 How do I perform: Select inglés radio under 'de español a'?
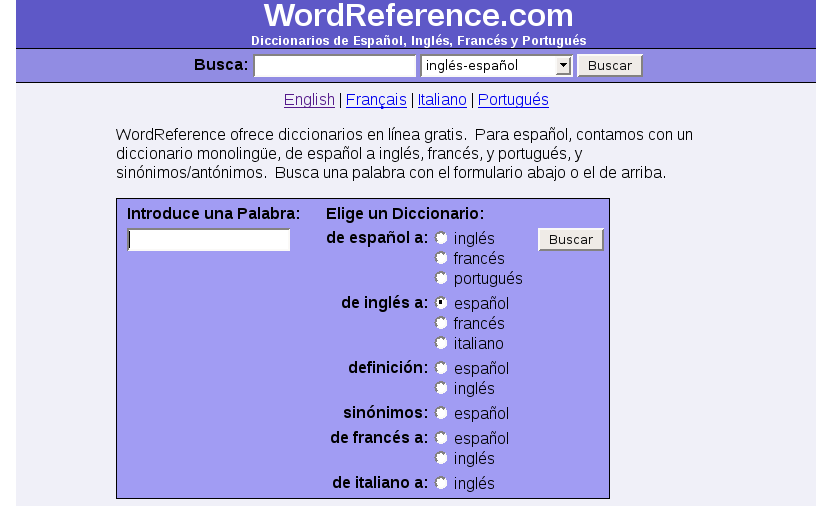coord(441,238)
